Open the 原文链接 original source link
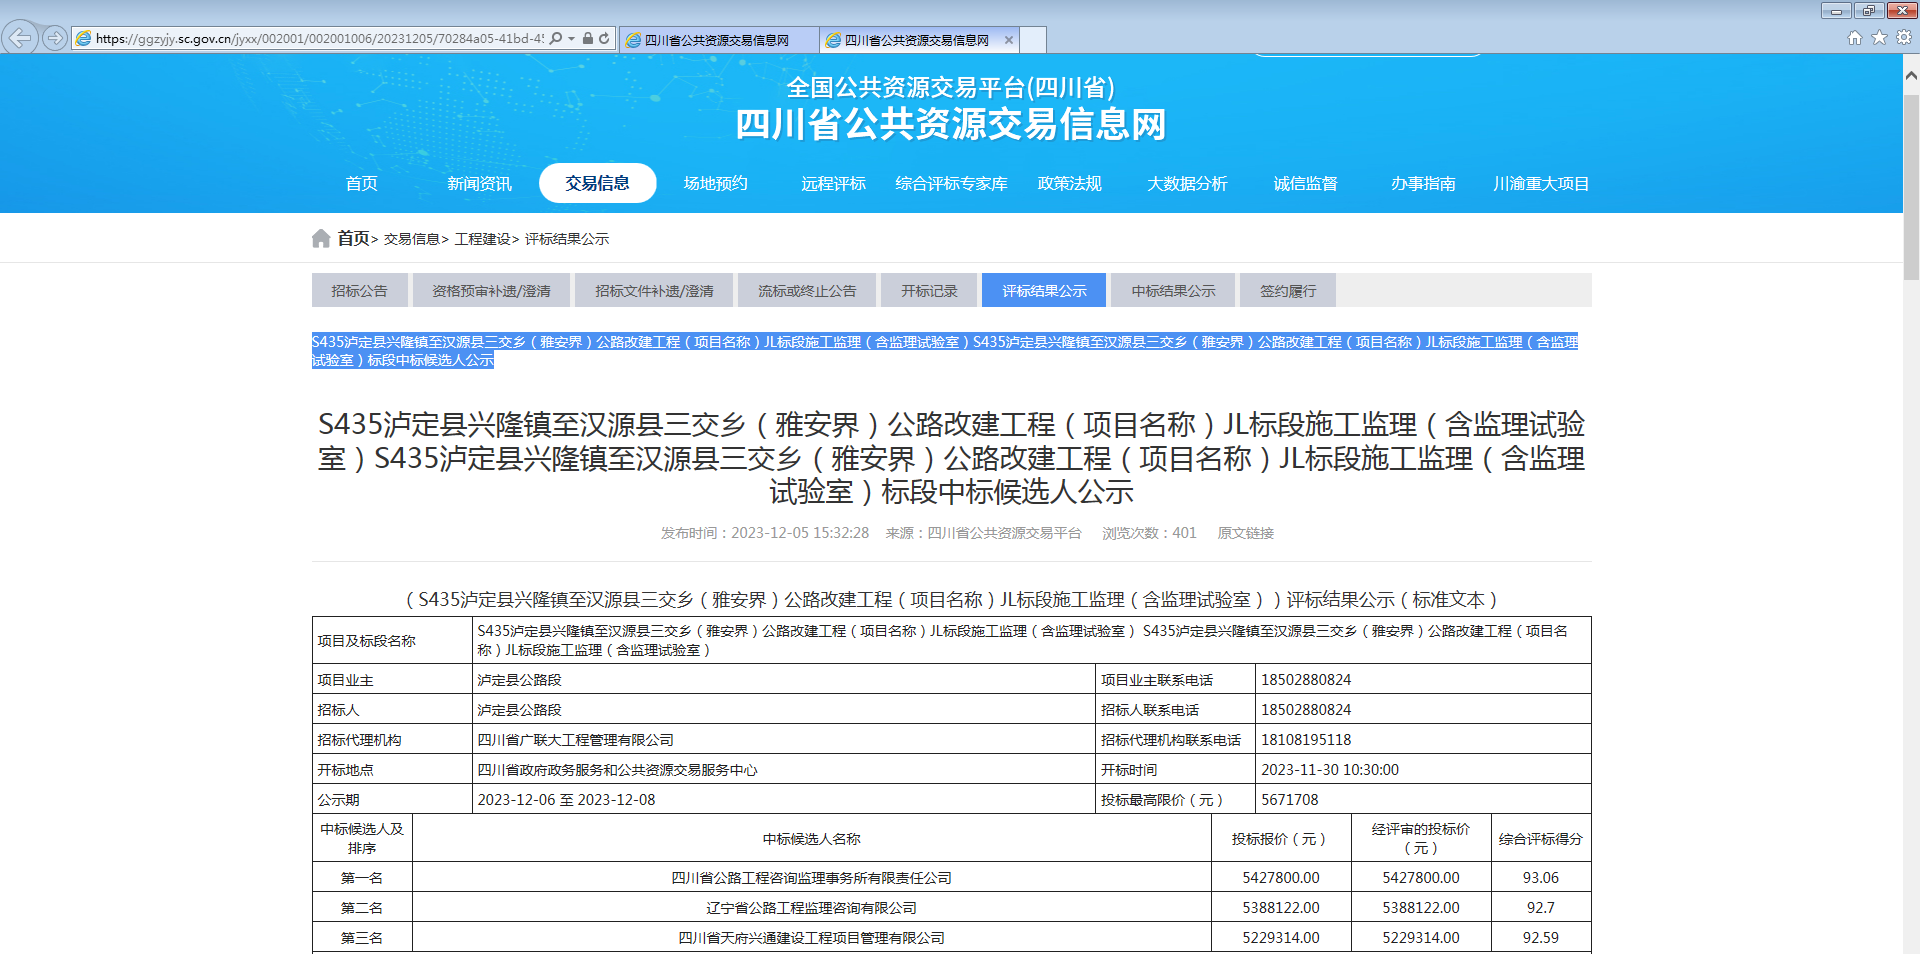Viewport: 1920px width, 954px height. tap(1245, 533)
